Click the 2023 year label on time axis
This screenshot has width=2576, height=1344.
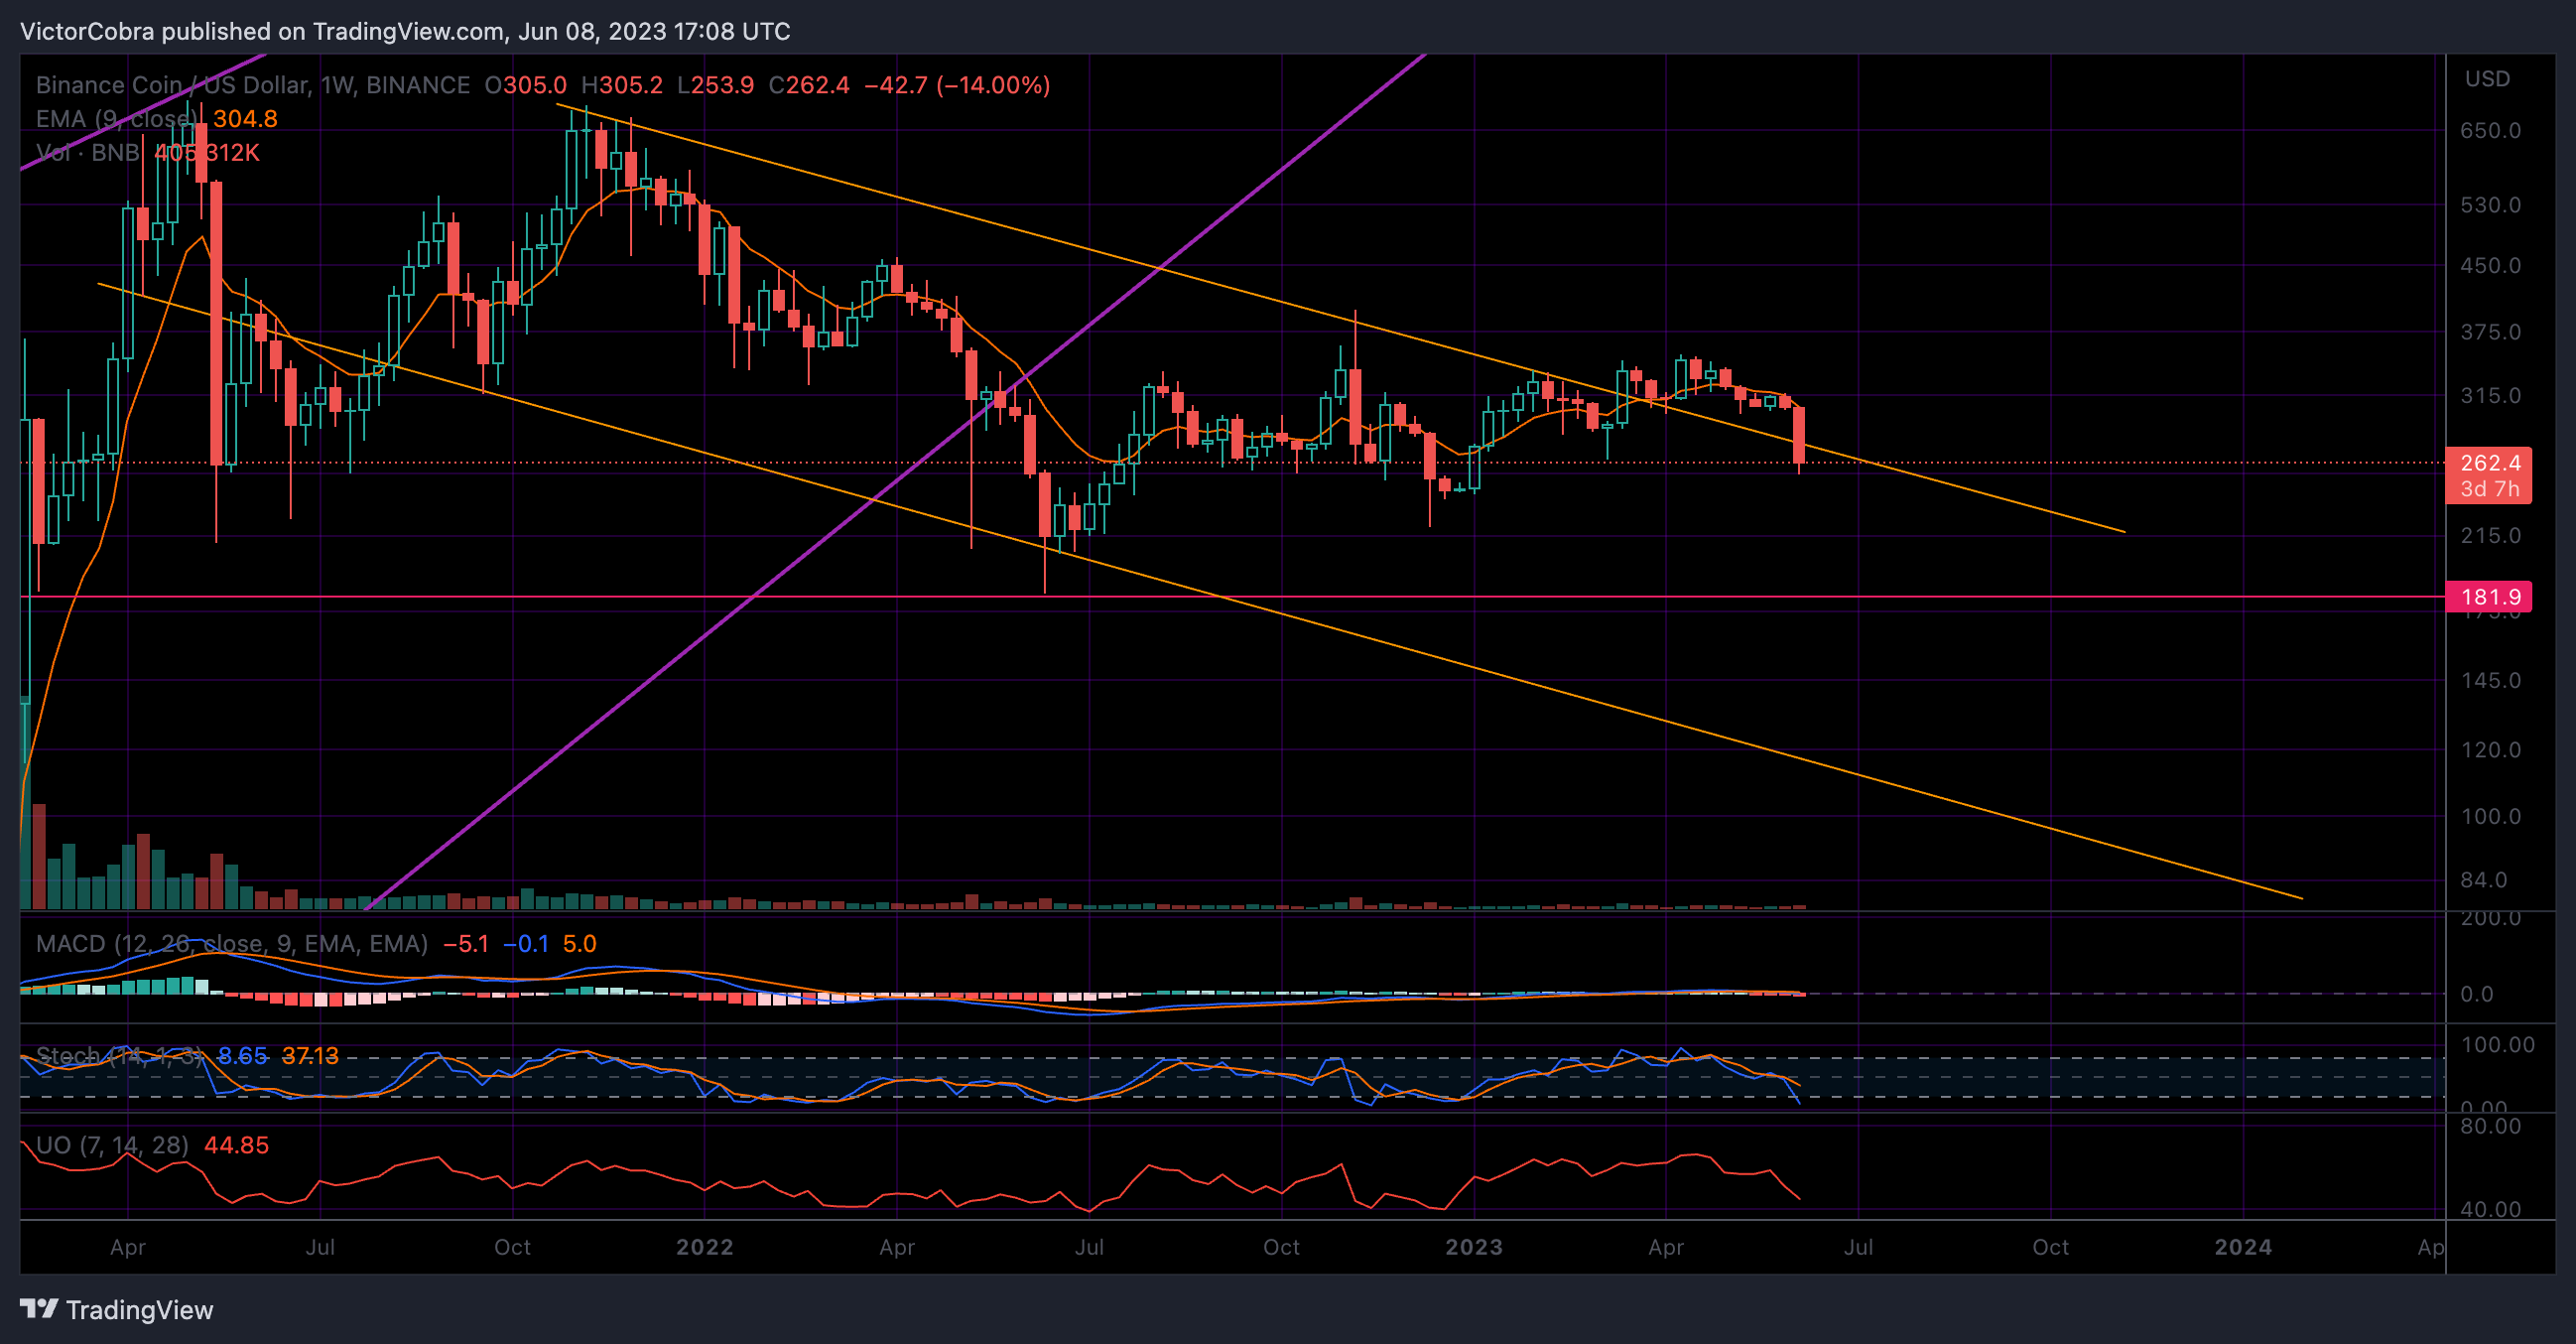point(1474,1247)
